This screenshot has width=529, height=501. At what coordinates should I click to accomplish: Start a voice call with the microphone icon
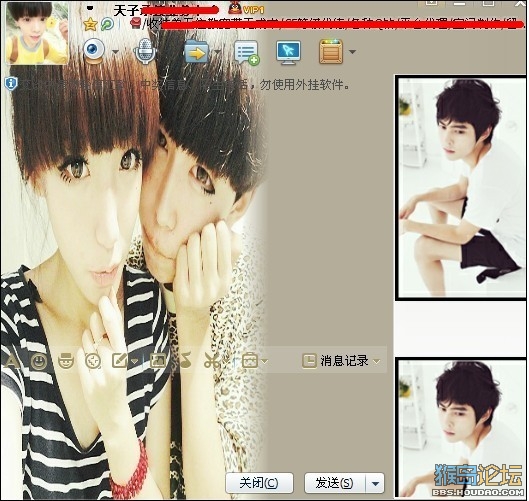tap(145, 51)
